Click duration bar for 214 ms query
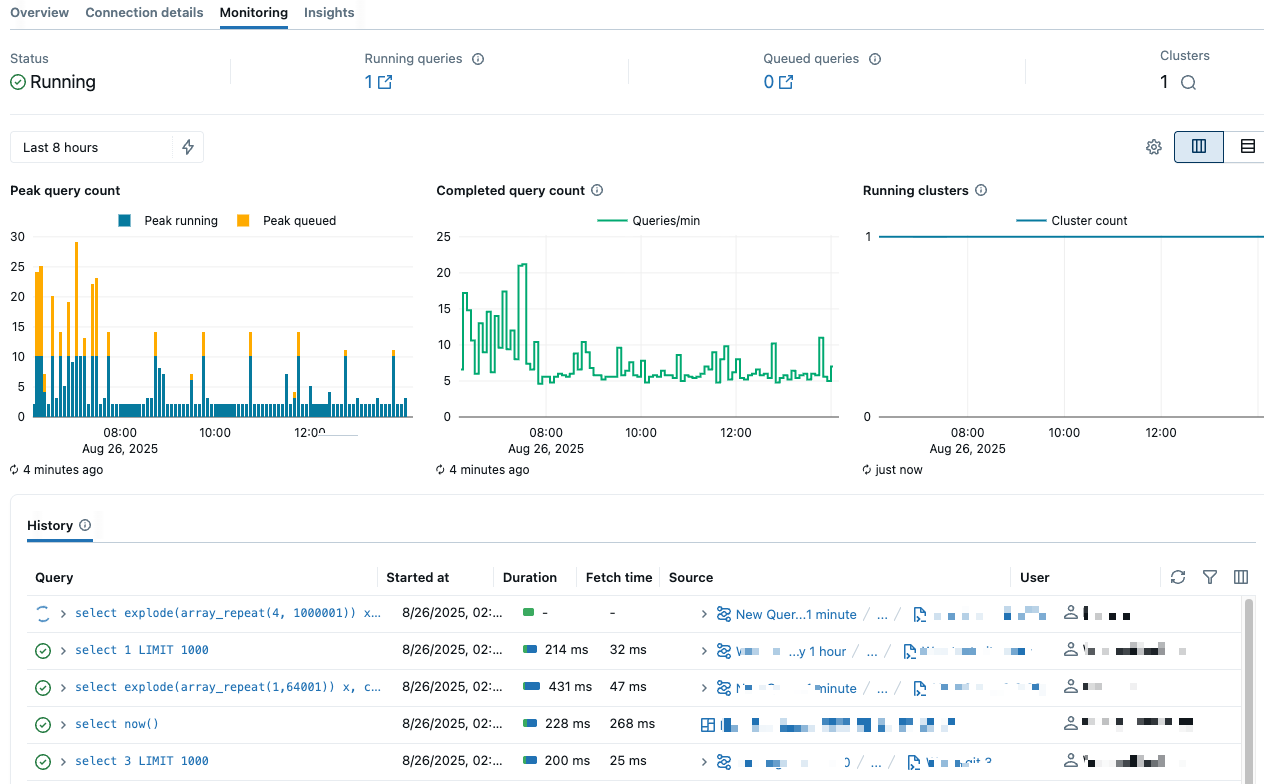This screenshot has height=784, width=1264. click(530, 650)
